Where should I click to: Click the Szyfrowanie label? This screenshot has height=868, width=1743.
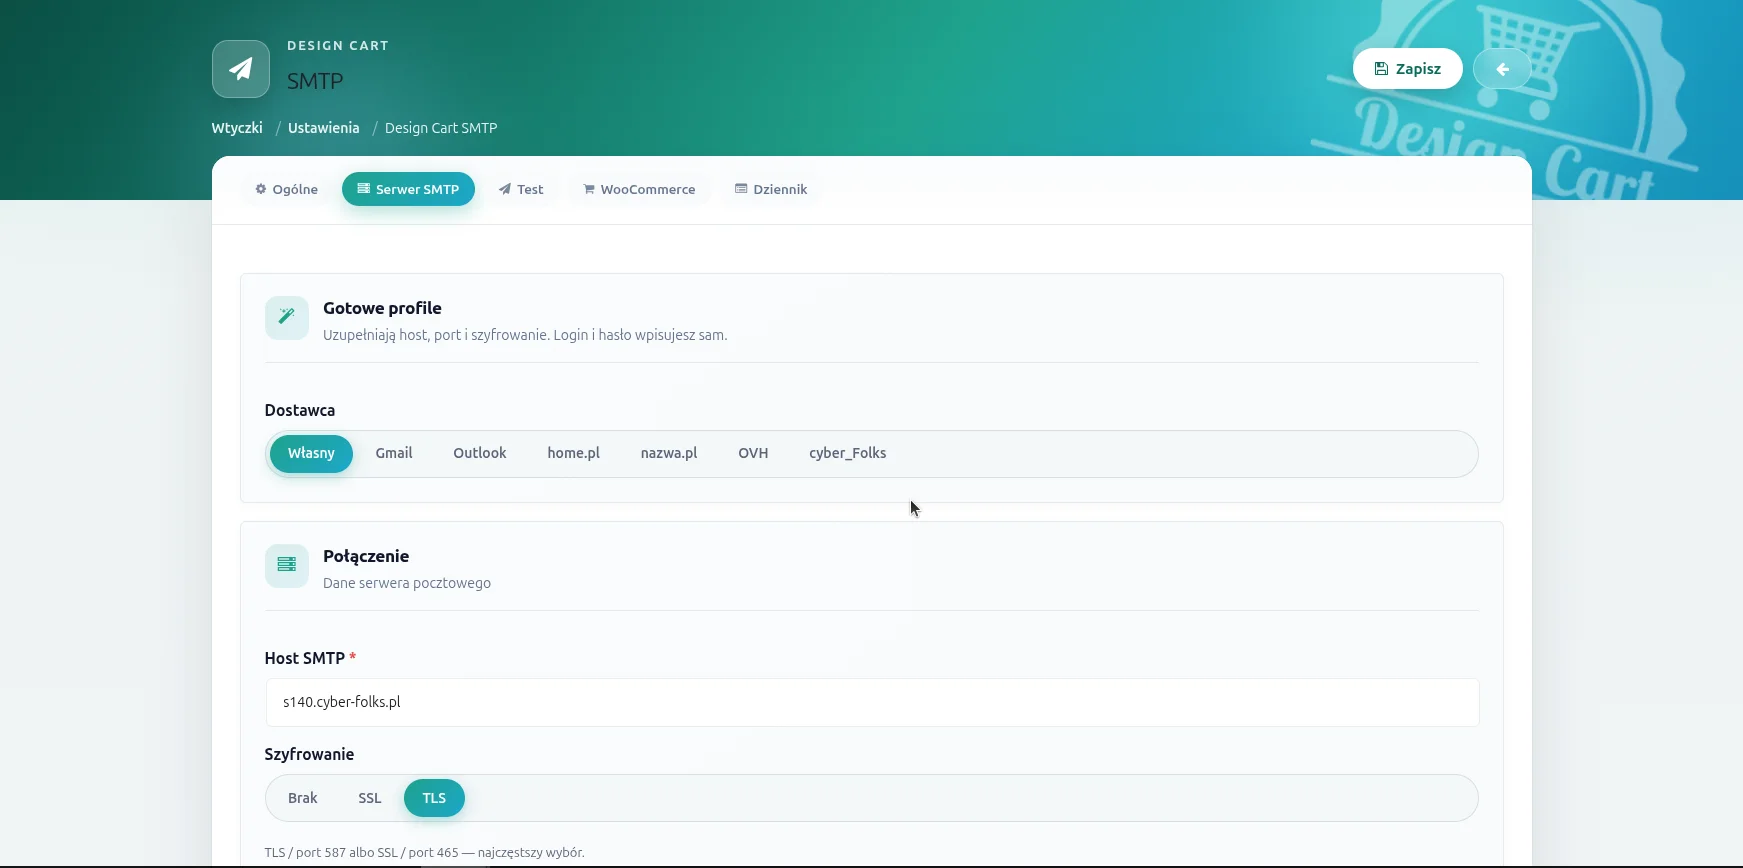click(309, 754)
